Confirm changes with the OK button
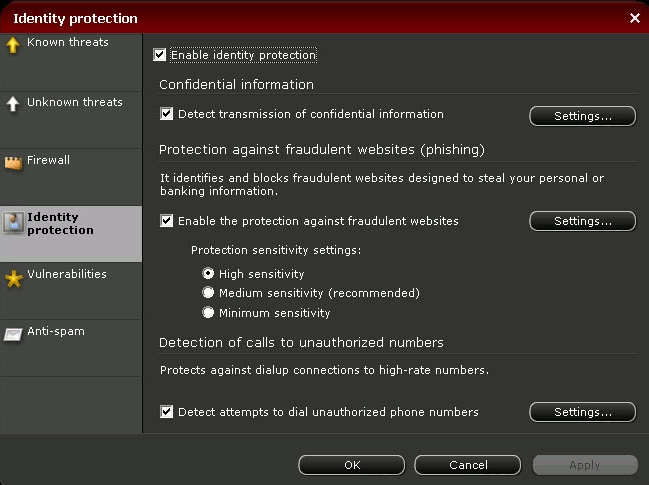 (x=351, y=465)
